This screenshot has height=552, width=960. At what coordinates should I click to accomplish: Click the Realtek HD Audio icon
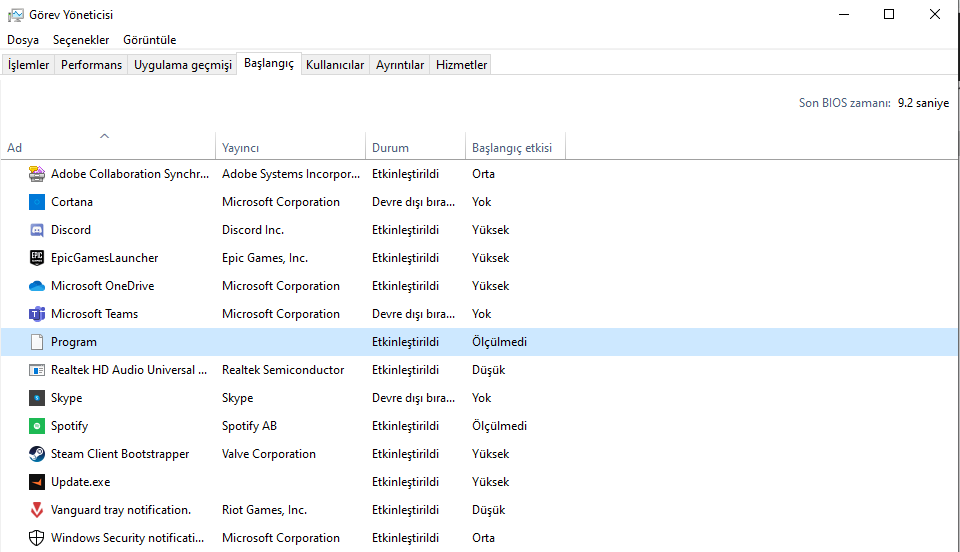(x=37, y=370)
